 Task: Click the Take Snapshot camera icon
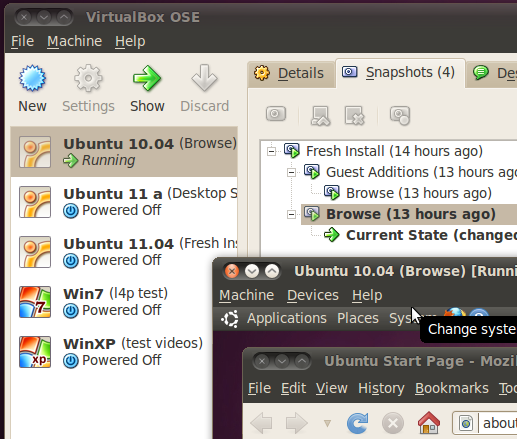click(x=276, y=114)
